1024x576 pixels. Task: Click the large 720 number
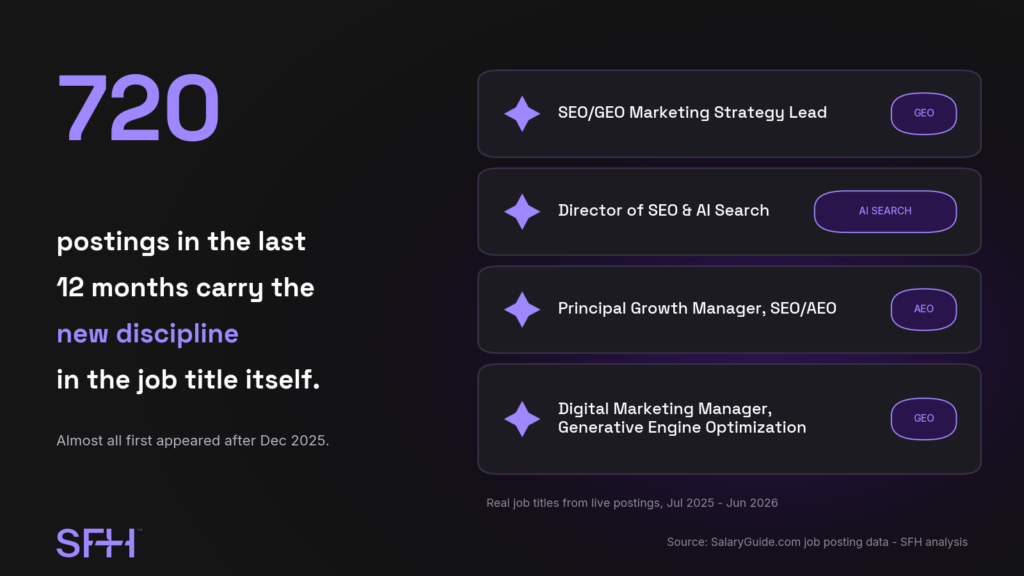click(138, 108)
